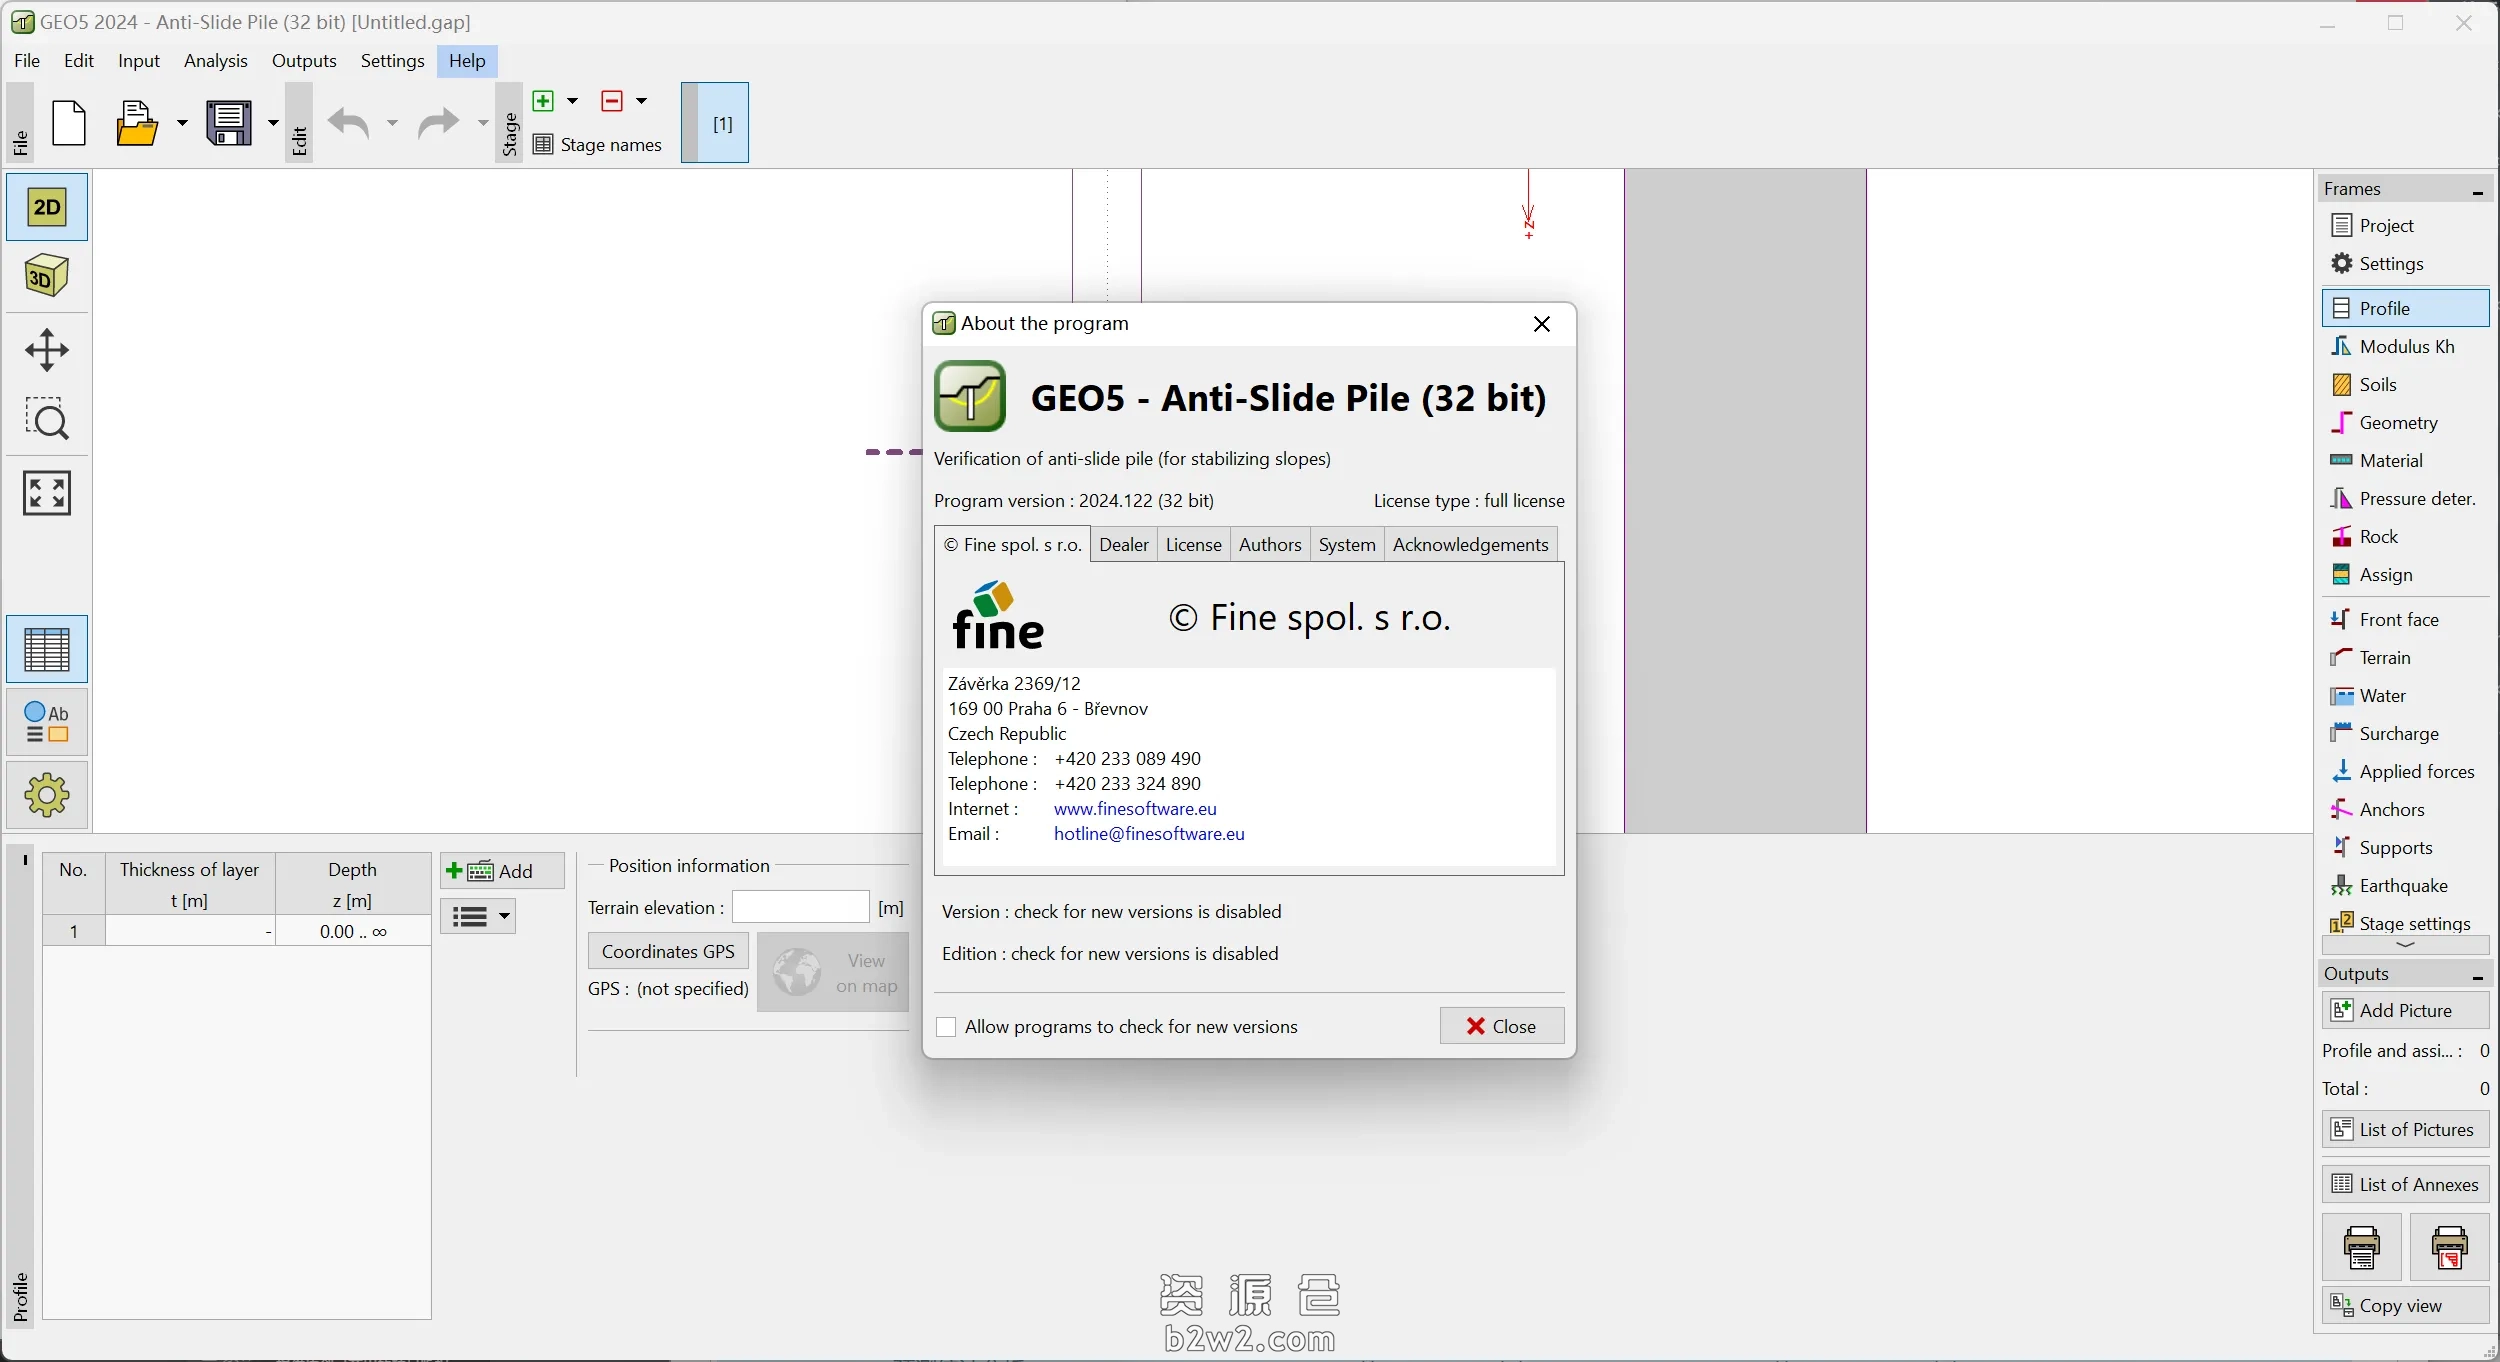This screenshot has width=2500, height=1362.
Task: Expand the Open file dropdown arrow
Action: [x=182, y=124]
